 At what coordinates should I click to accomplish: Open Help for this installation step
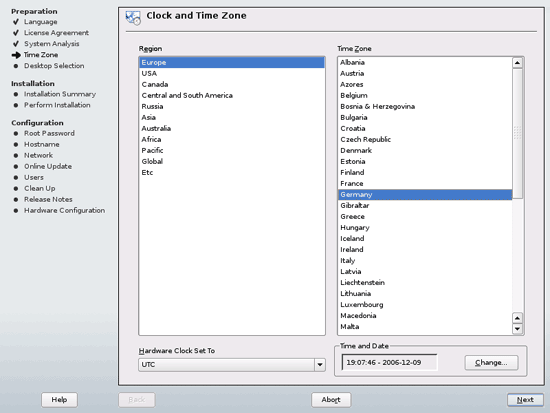pyautogui.click(x=59, y=400)
